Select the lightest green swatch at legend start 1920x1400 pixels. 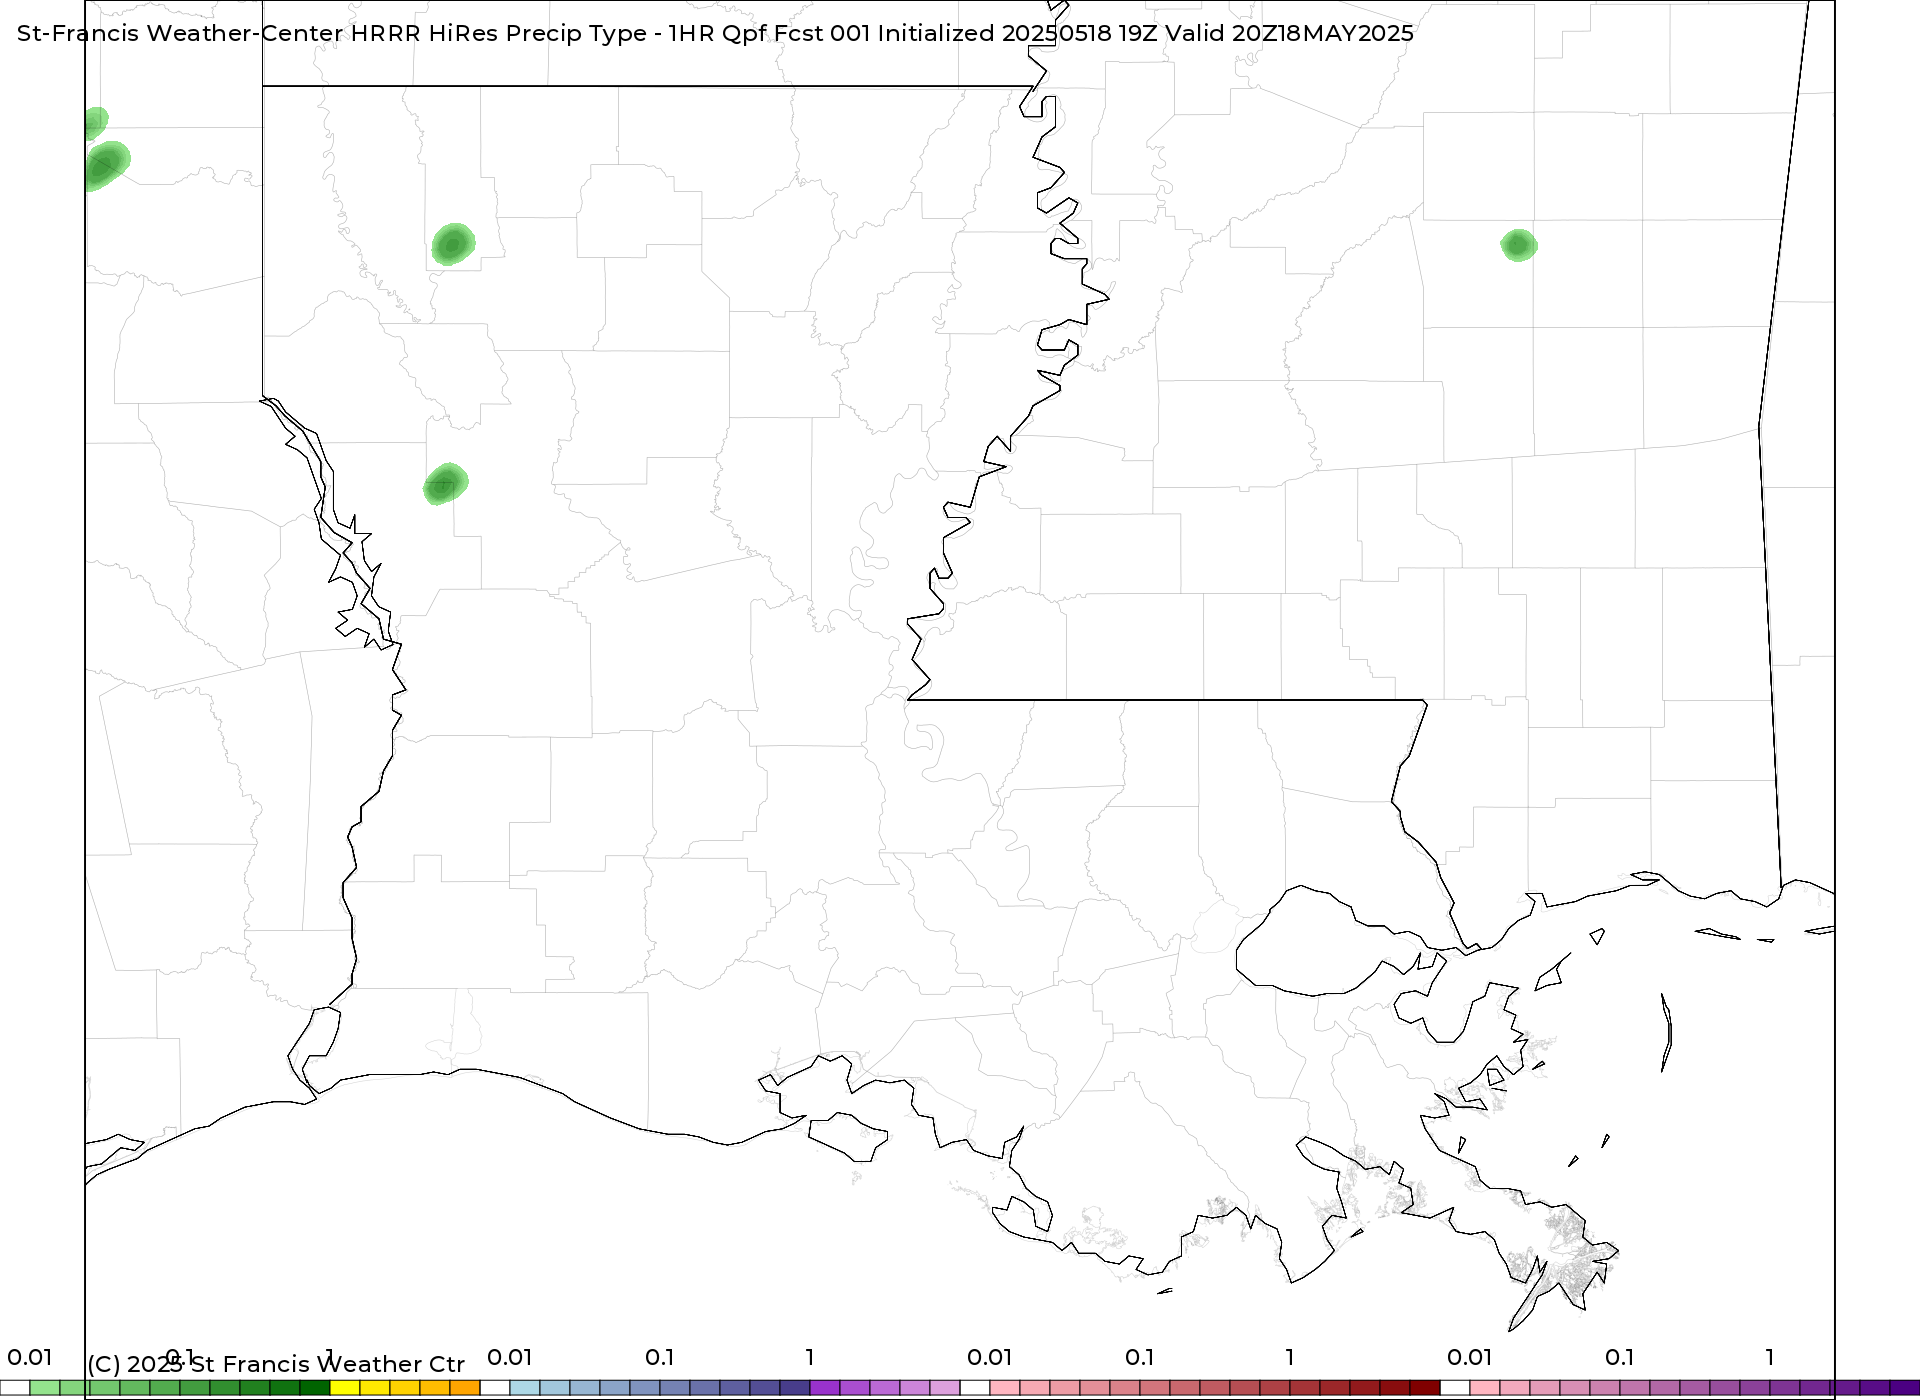(45, 1388)
